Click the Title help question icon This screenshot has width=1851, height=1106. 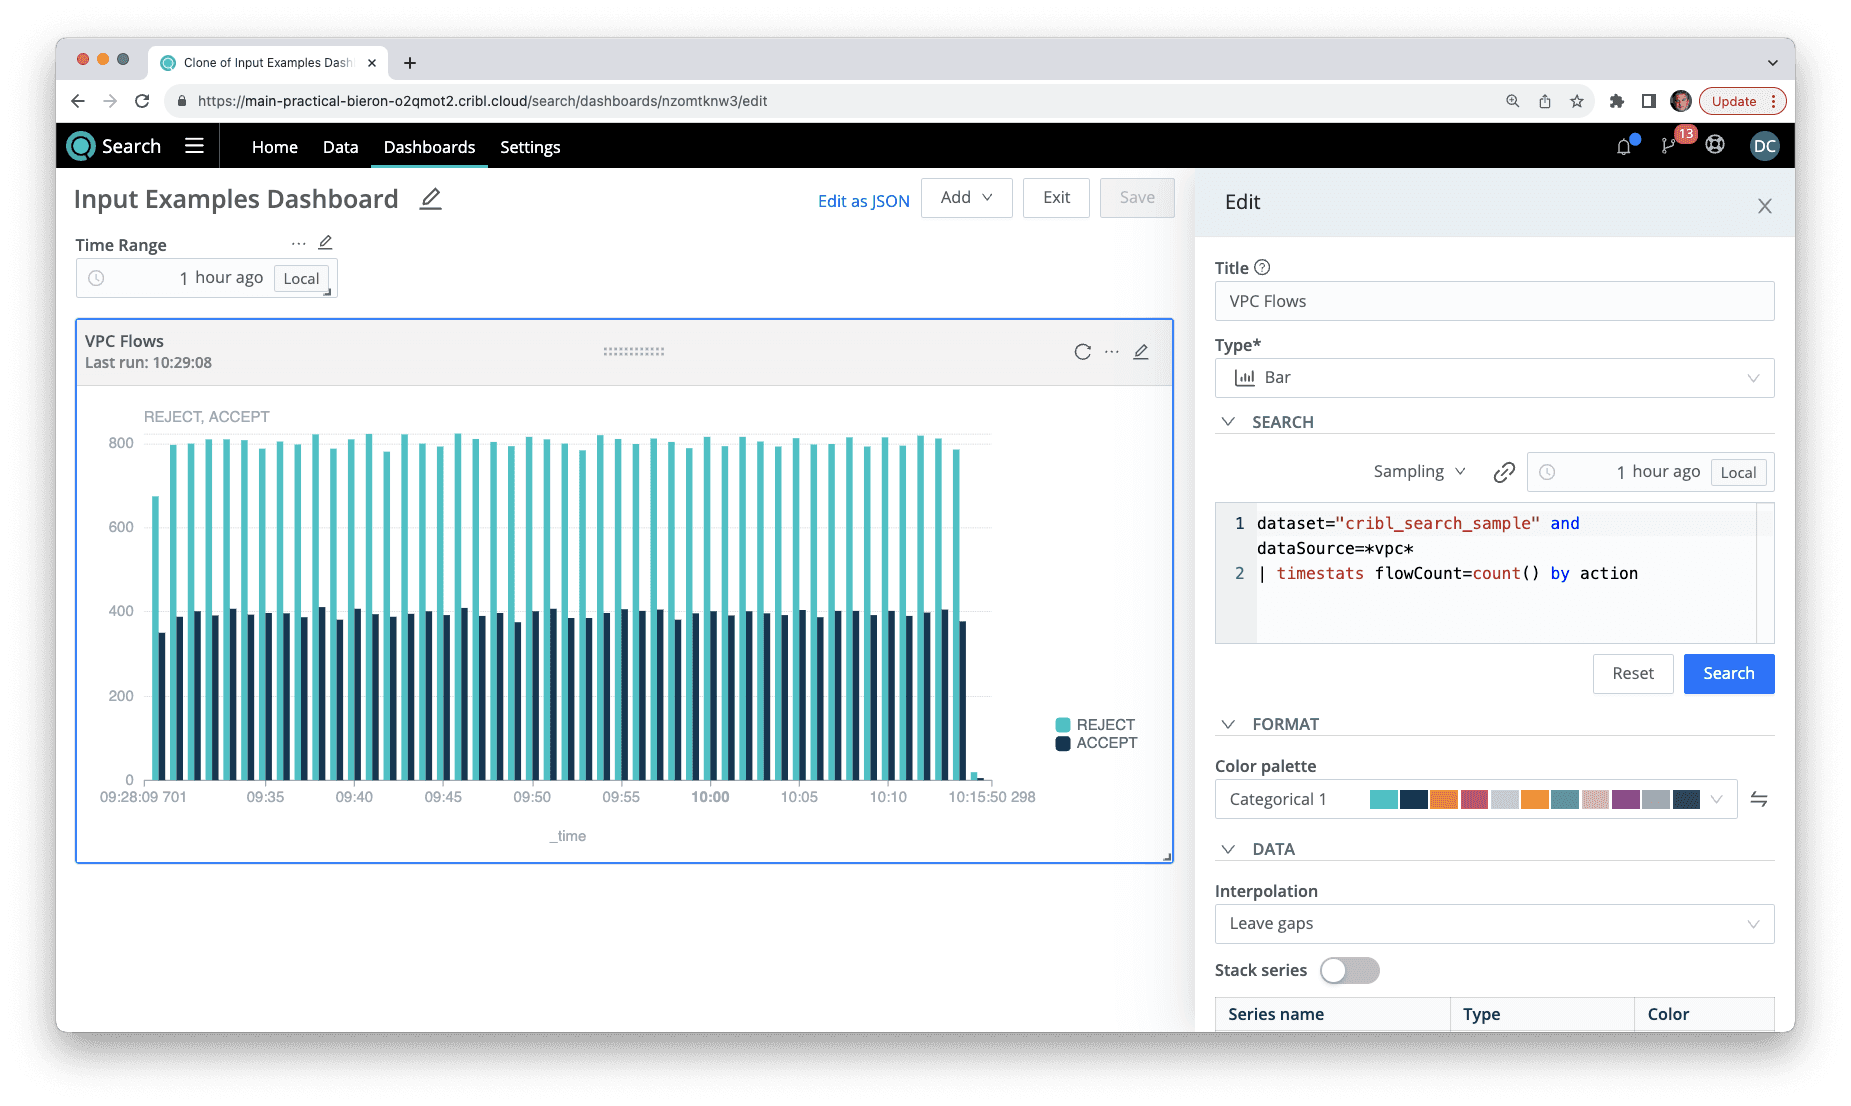pyautogui.click(x=1262, y=268)
